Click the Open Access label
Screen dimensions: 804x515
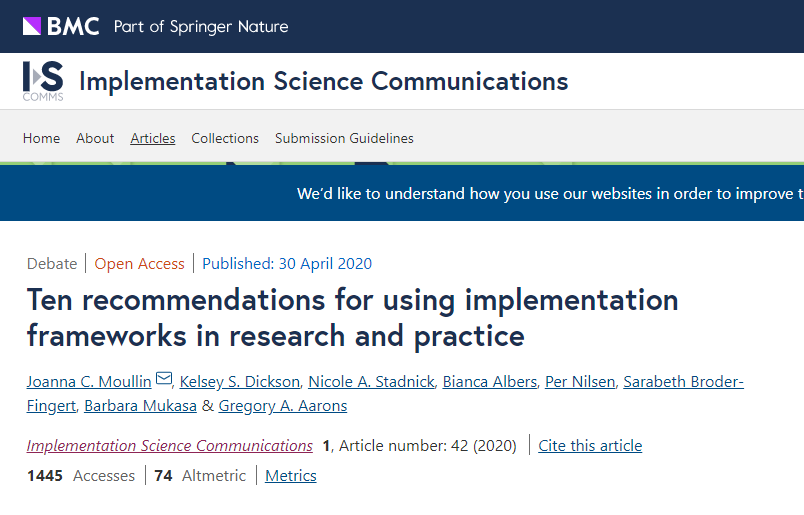point(139,264)
